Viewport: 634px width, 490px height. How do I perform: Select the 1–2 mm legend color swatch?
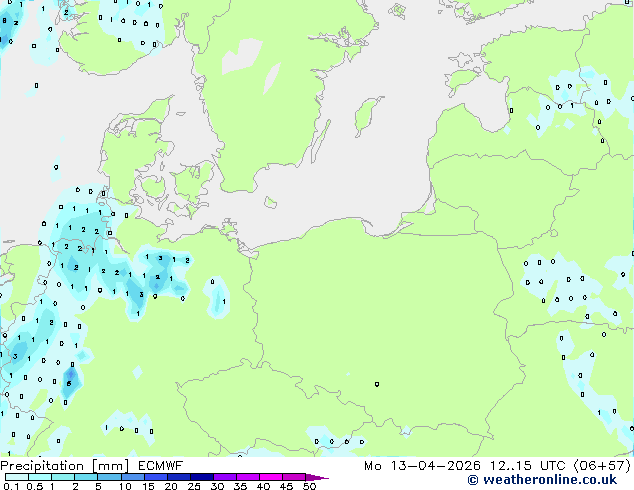63,477
